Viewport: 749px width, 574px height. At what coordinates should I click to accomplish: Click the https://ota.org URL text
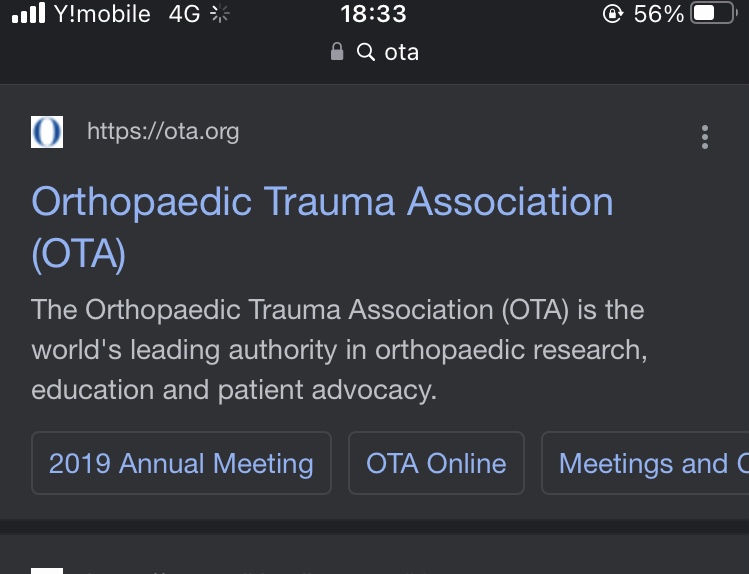163,132
